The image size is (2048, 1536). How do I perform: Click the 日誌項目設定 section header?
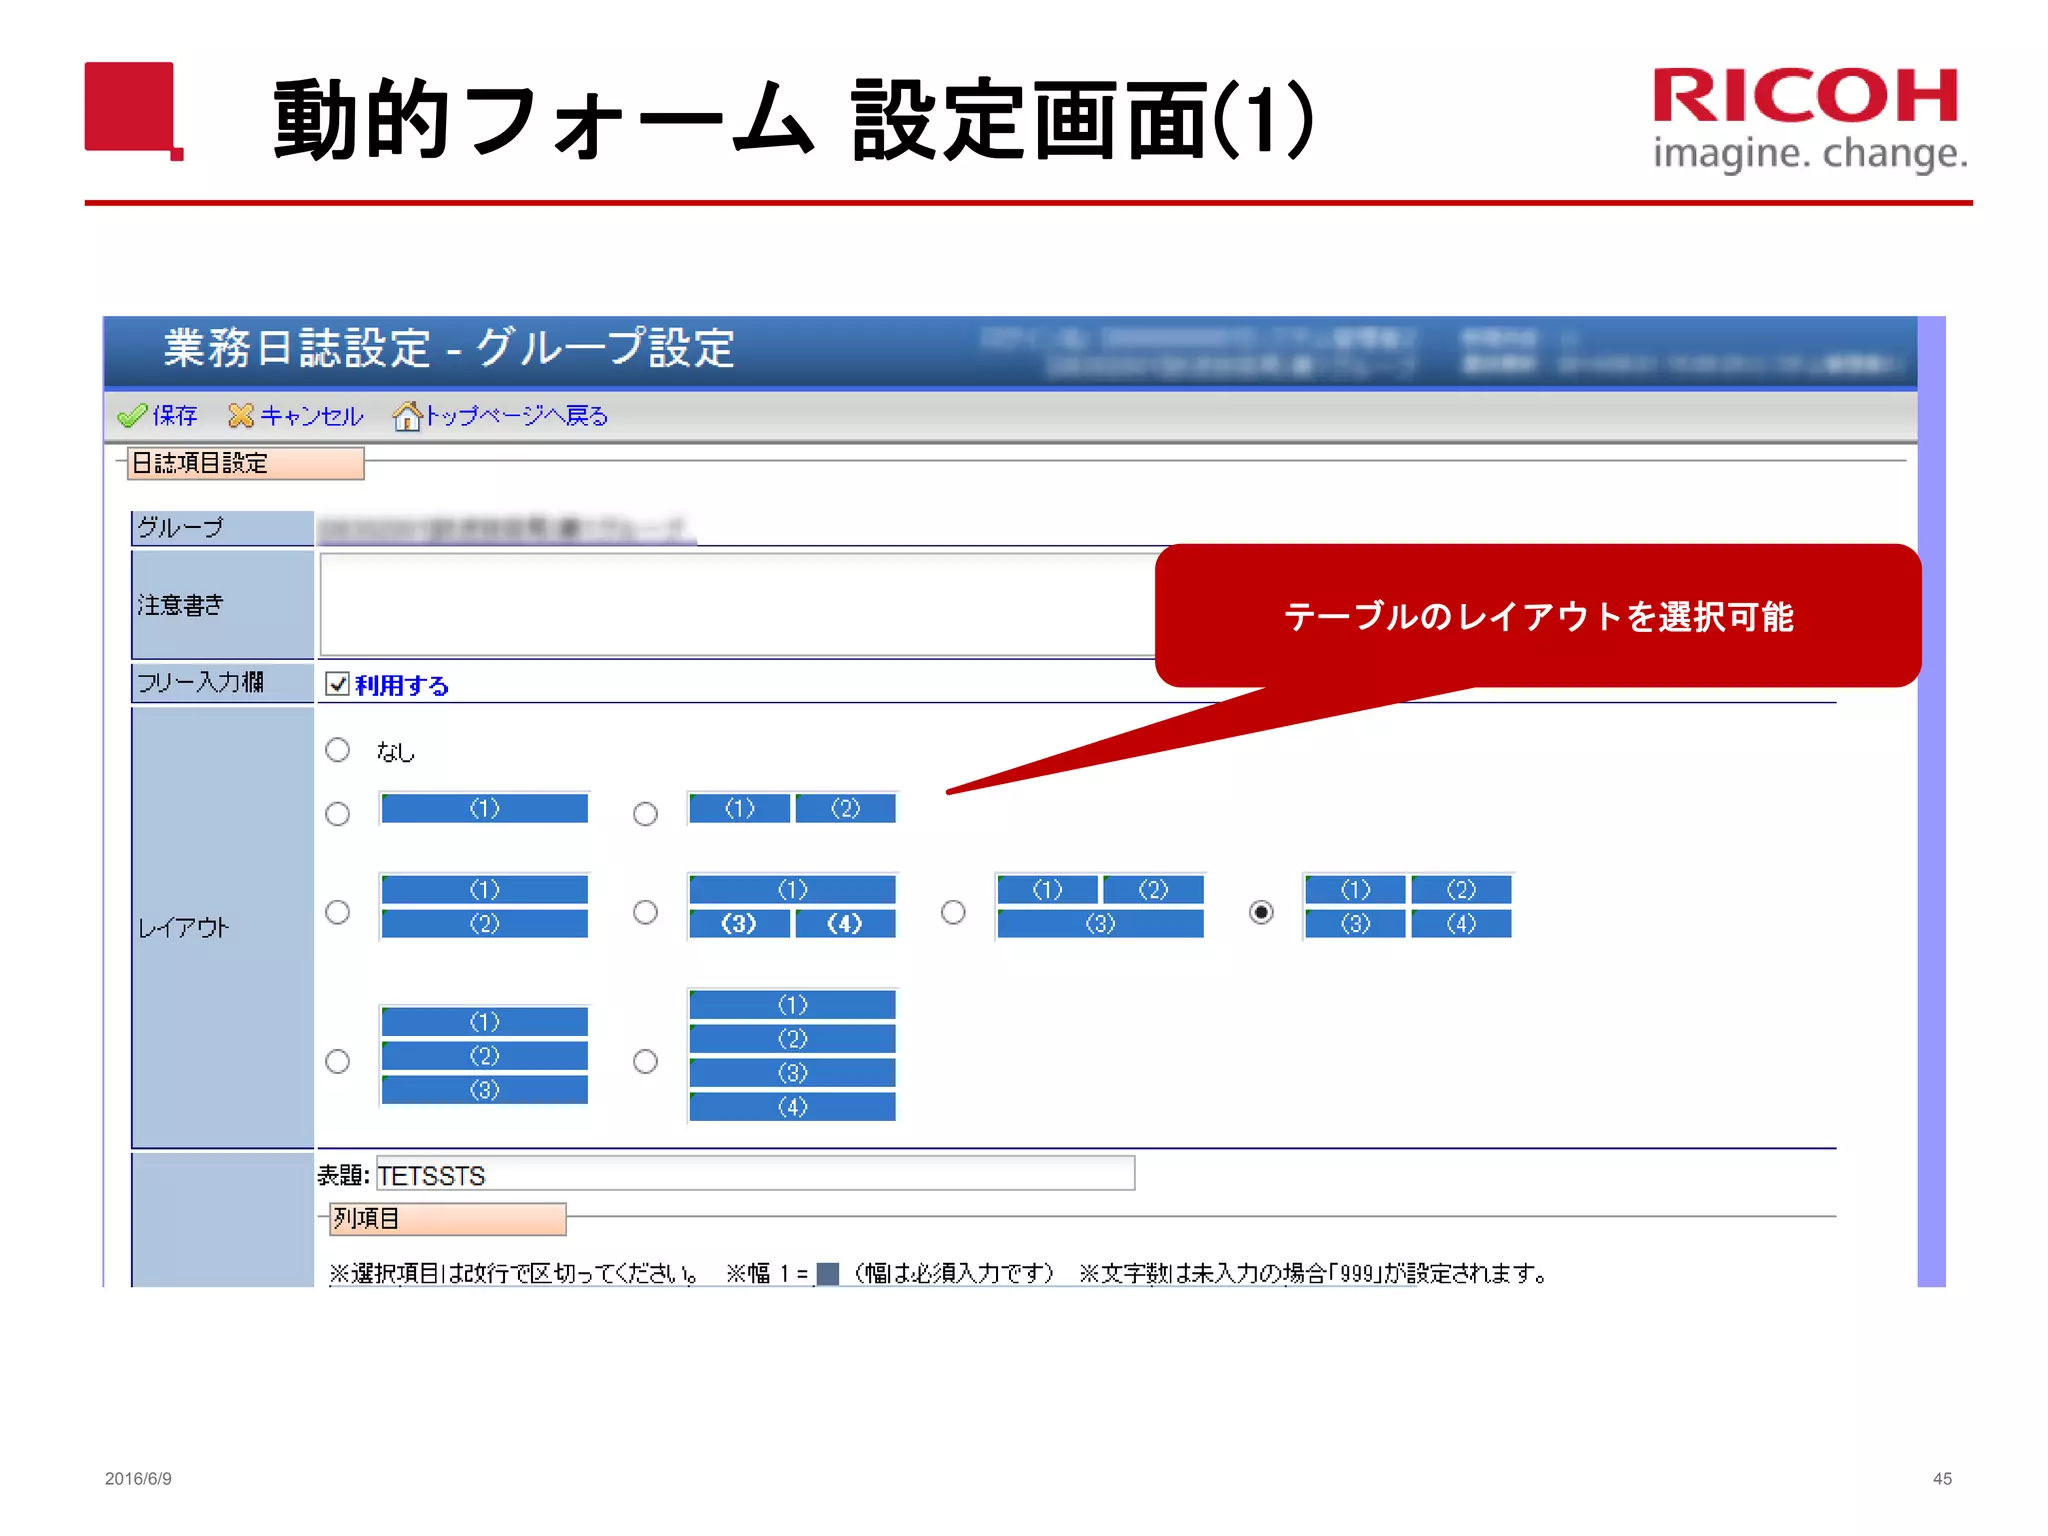246,463
